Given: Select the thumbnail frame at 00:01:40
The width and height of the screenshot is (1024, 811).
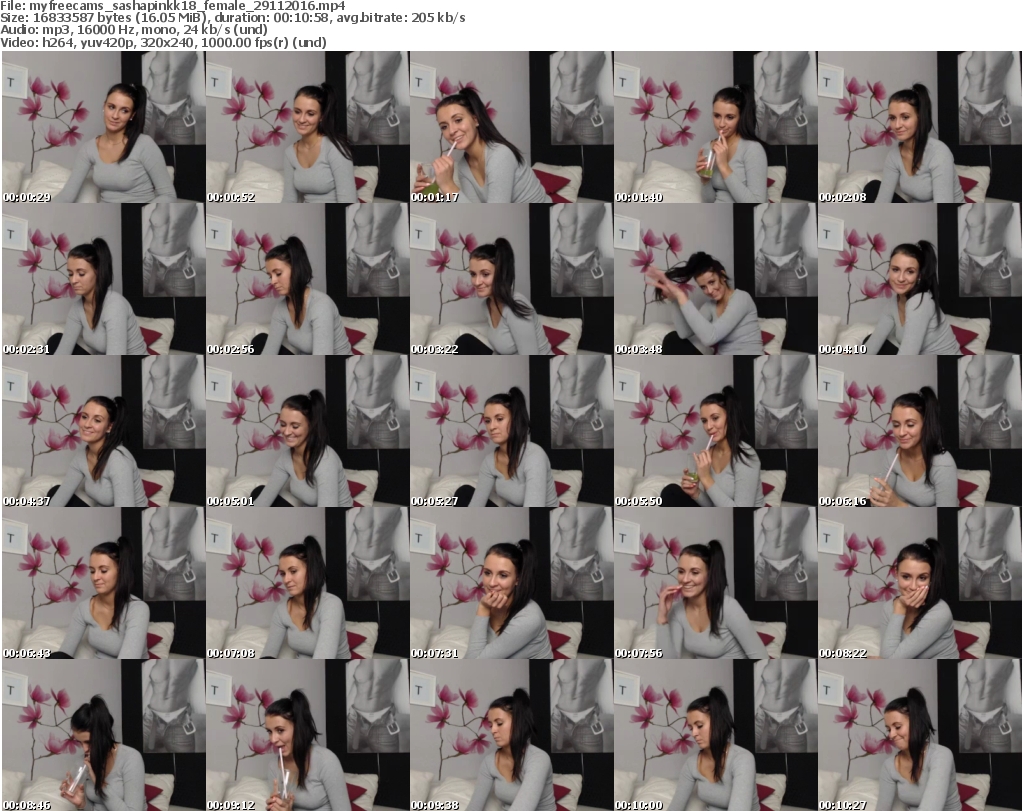Looking at the screenshot, I should (x=716, y=127).
